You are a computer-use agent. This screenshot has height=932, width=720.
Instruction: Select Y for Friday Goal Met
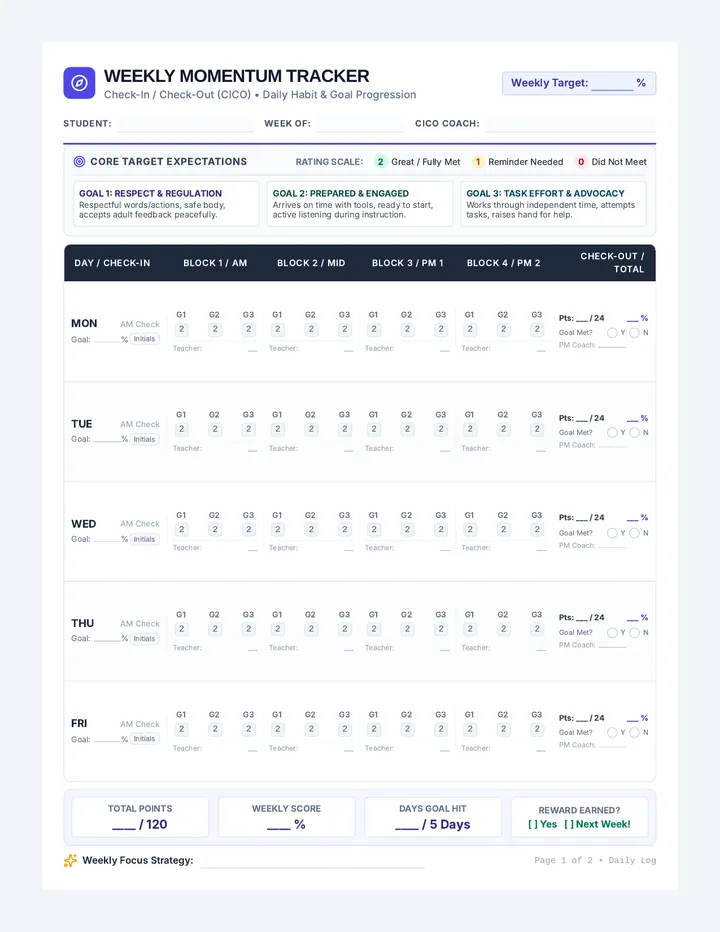[x=612, y=733]
